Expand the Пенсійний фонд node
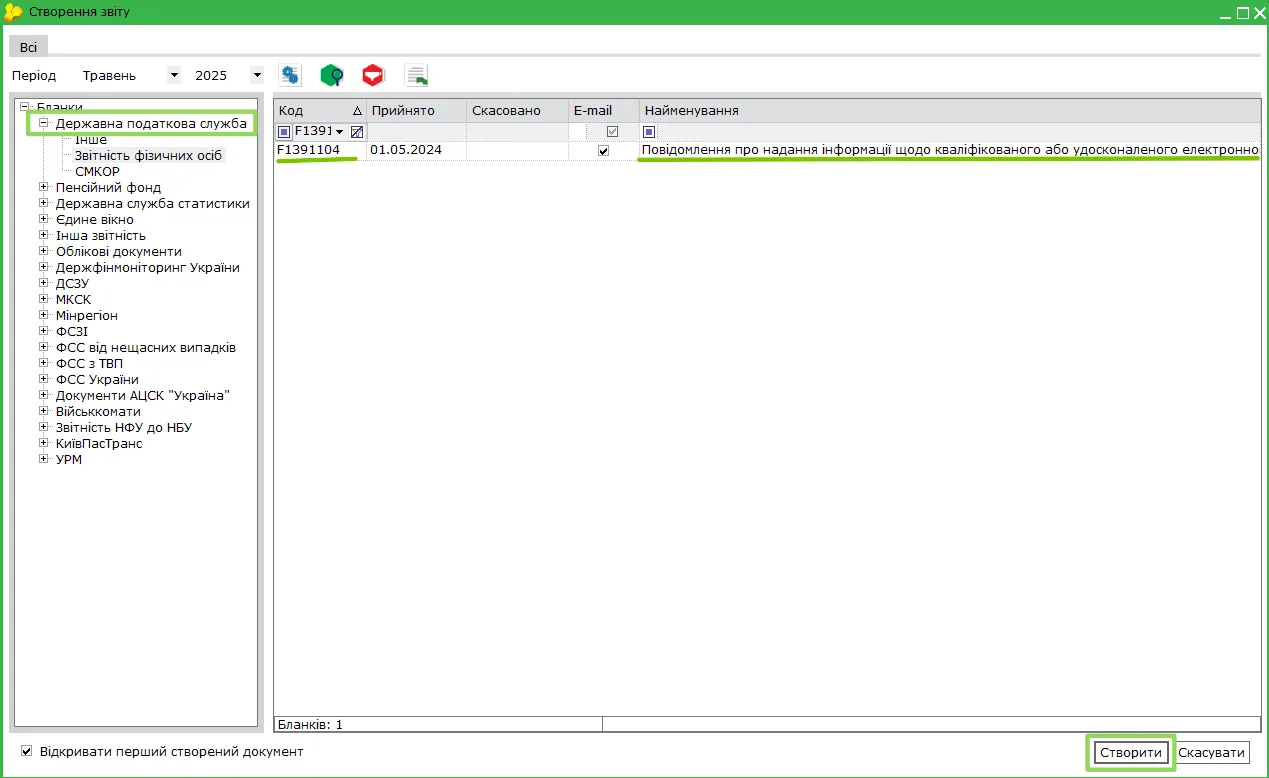The image size is (1269, 778). (44, 187)
